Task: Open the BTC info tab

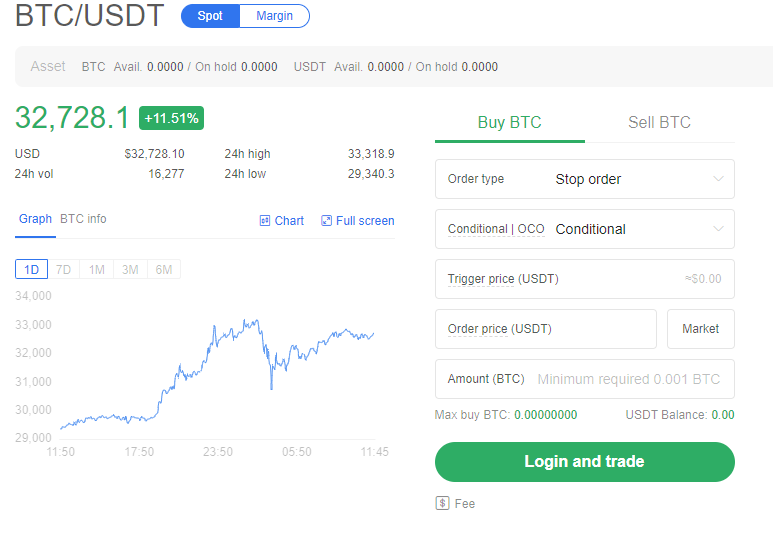Action: pos(83,219)
